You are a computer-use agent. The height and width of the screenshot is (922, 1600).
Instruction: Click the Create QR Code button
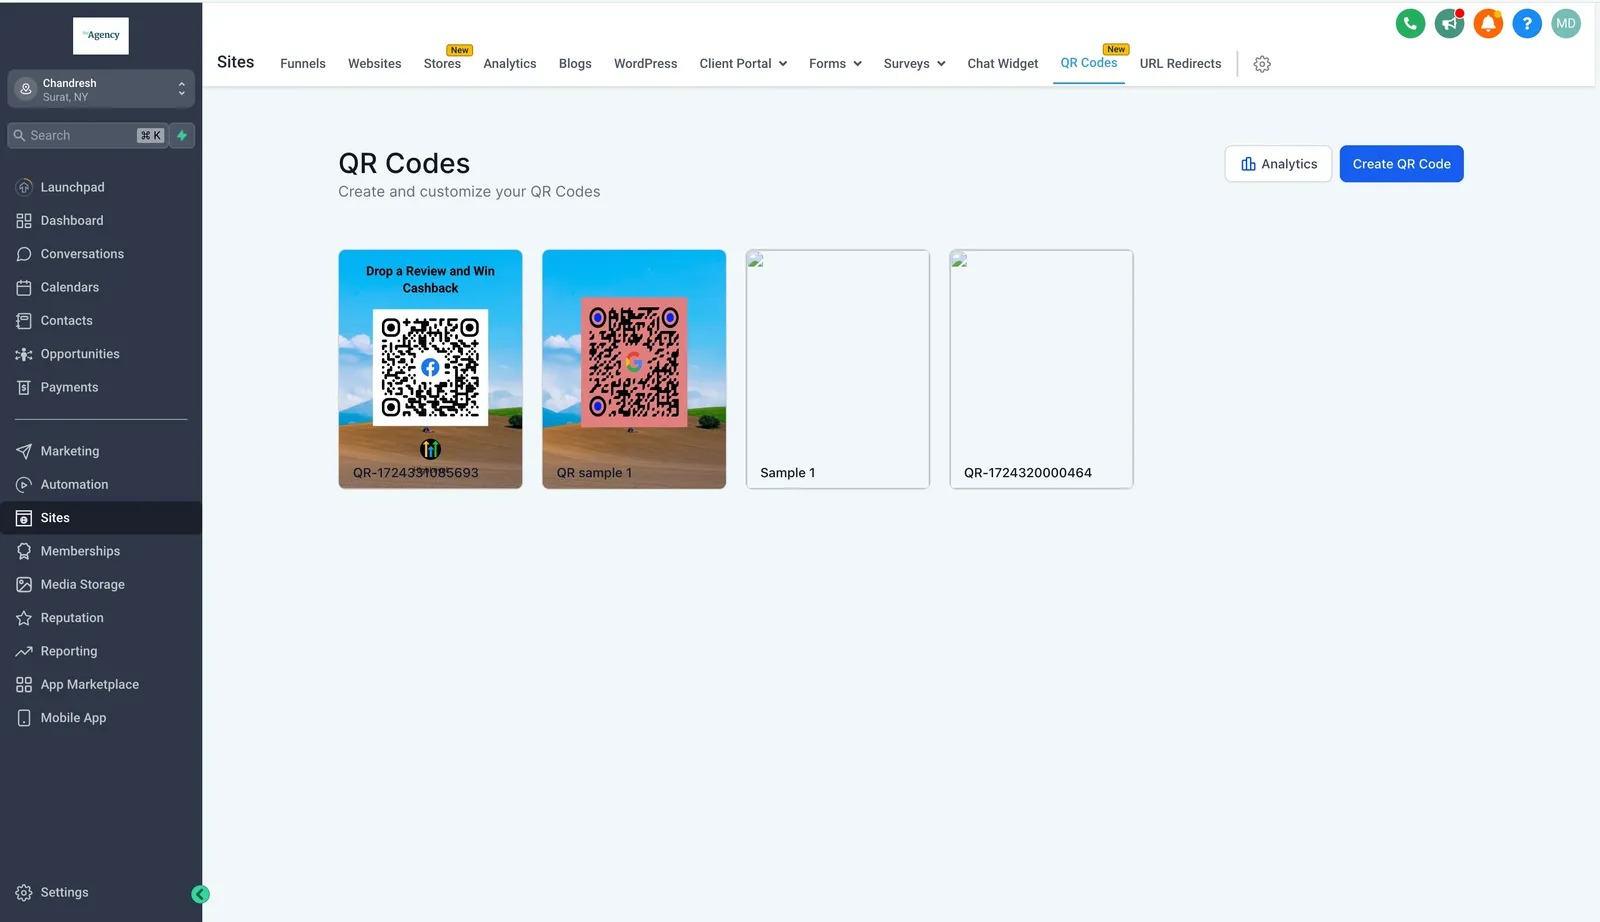(x=1402, y=164)
